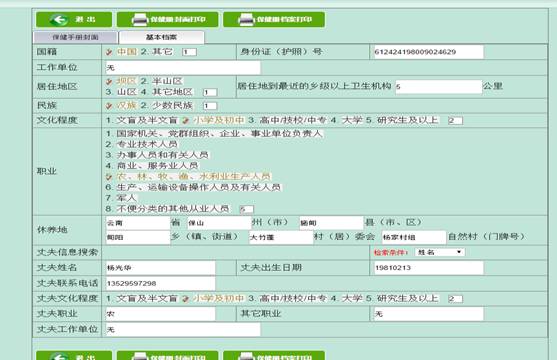Select 4.大学 in 丈夫文化程度 row

point(346,299)
